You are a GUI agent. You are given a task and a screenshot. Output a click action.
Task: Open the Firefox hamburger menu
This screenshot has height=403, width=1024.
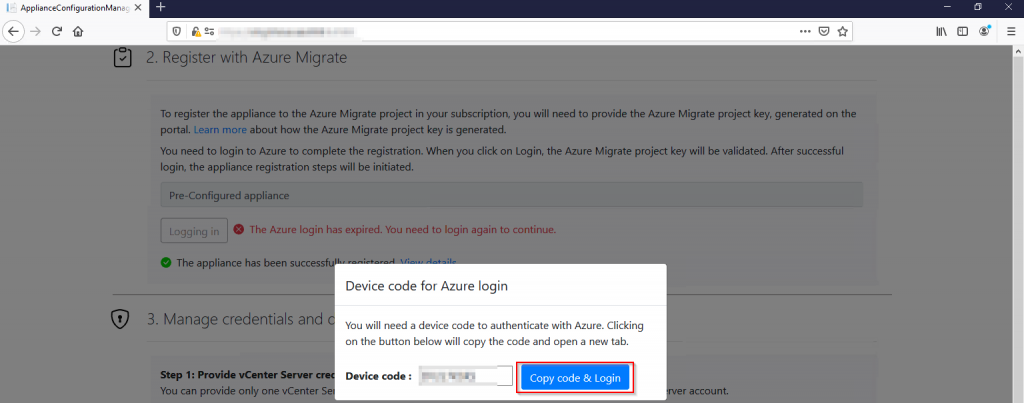coord(1011,31)
